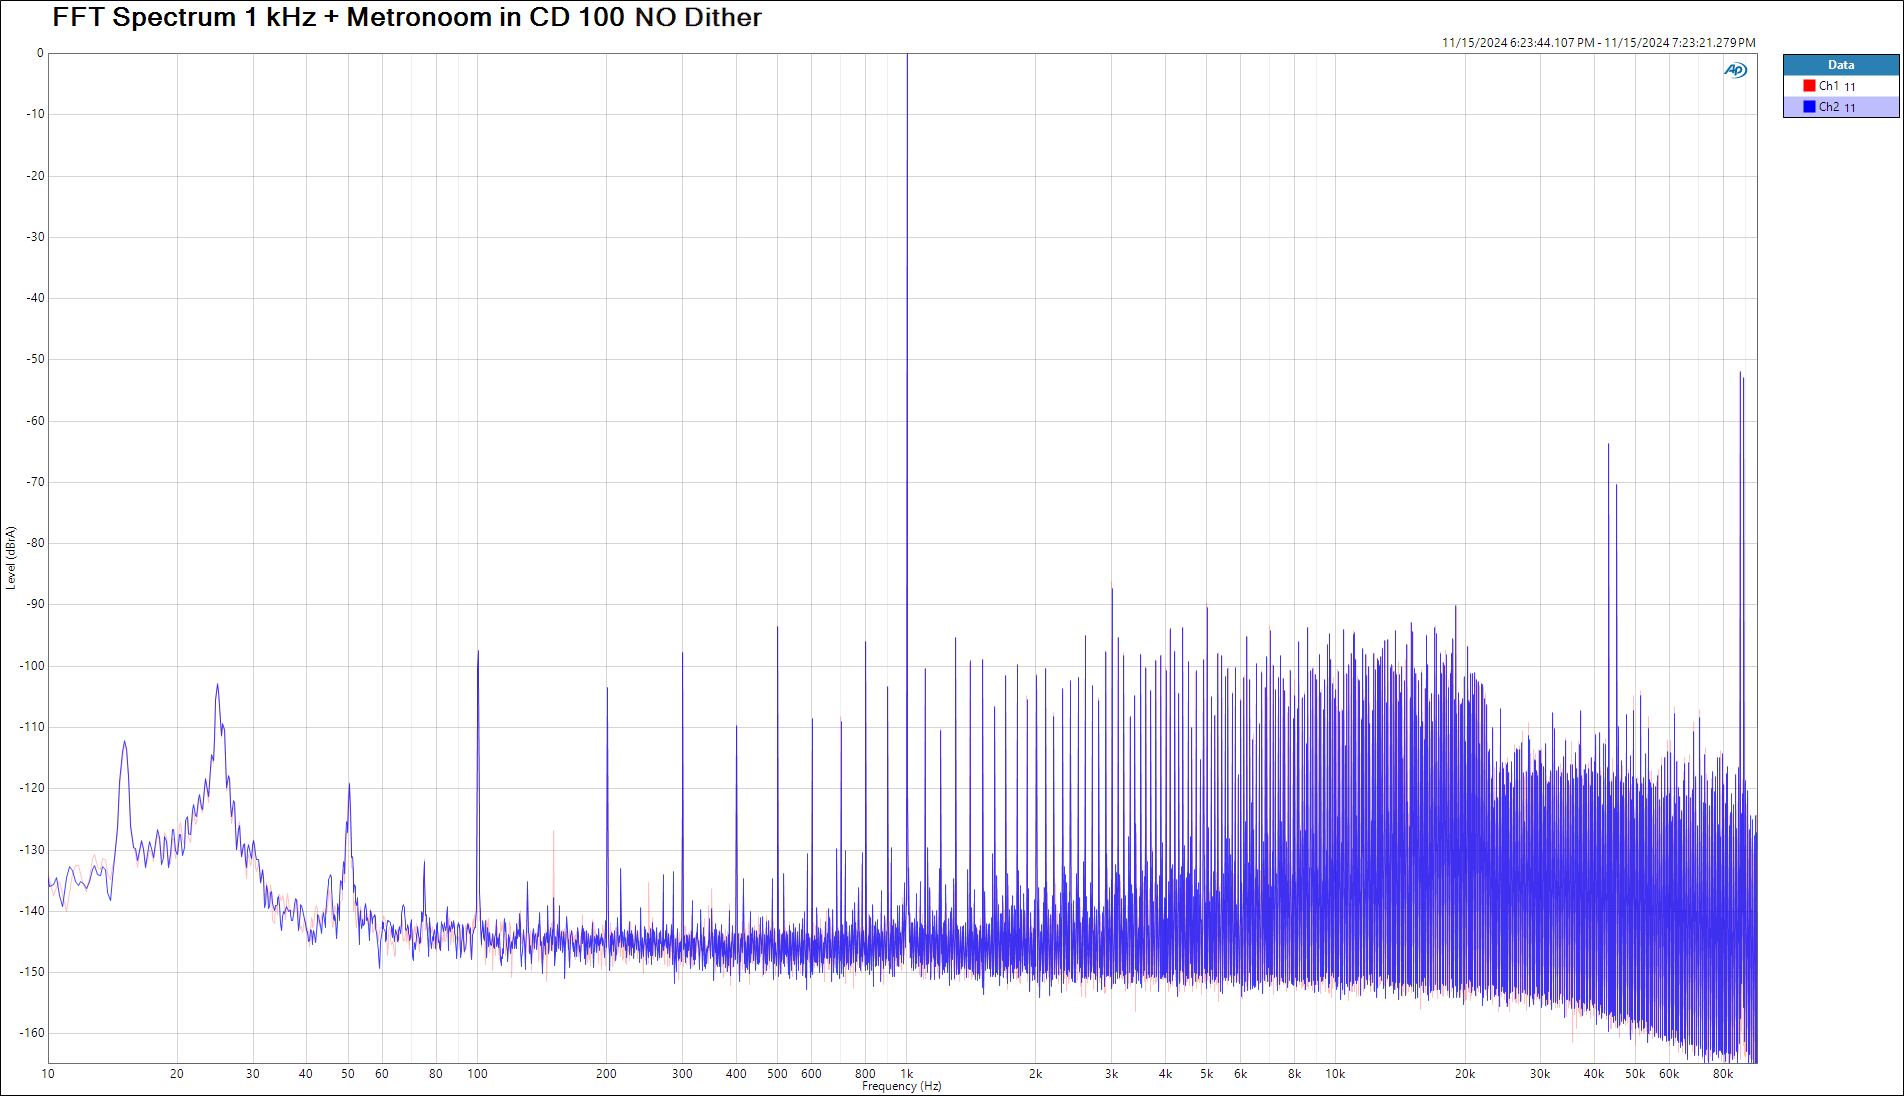Select the FFT Spectrum graph title
Viewport: 1904px width, 1096px height.
[406, 18]
